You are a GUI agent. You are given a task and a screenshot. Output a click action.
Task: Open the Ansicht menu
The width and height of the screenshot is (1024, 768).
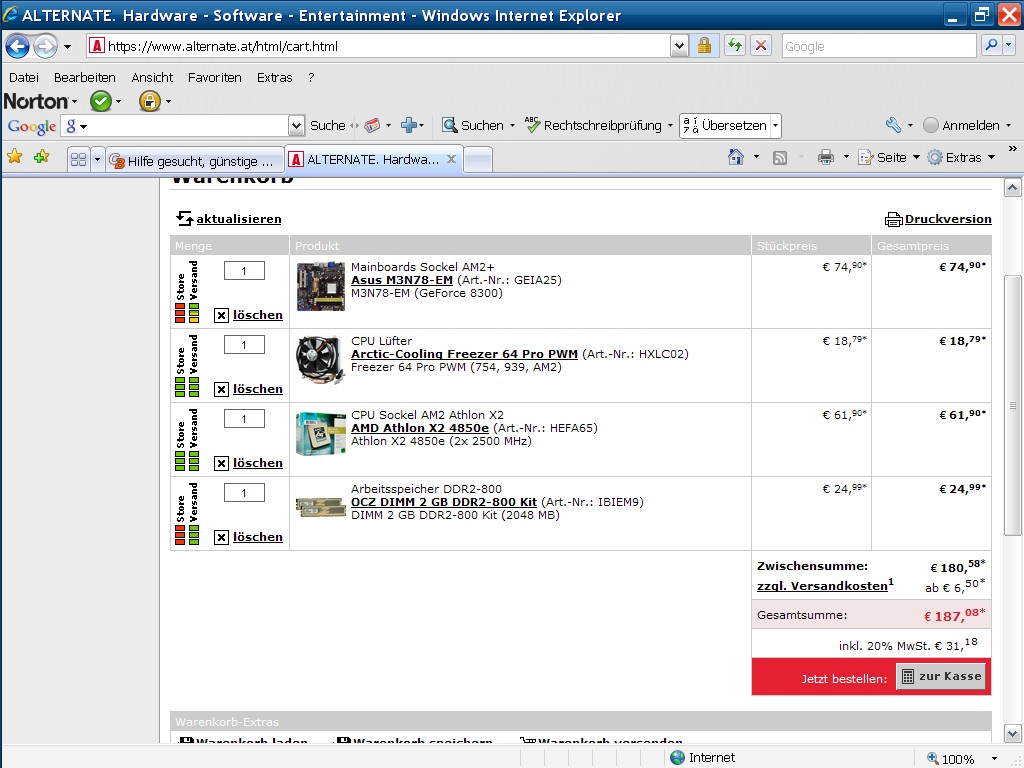click(x=152, y=77)
